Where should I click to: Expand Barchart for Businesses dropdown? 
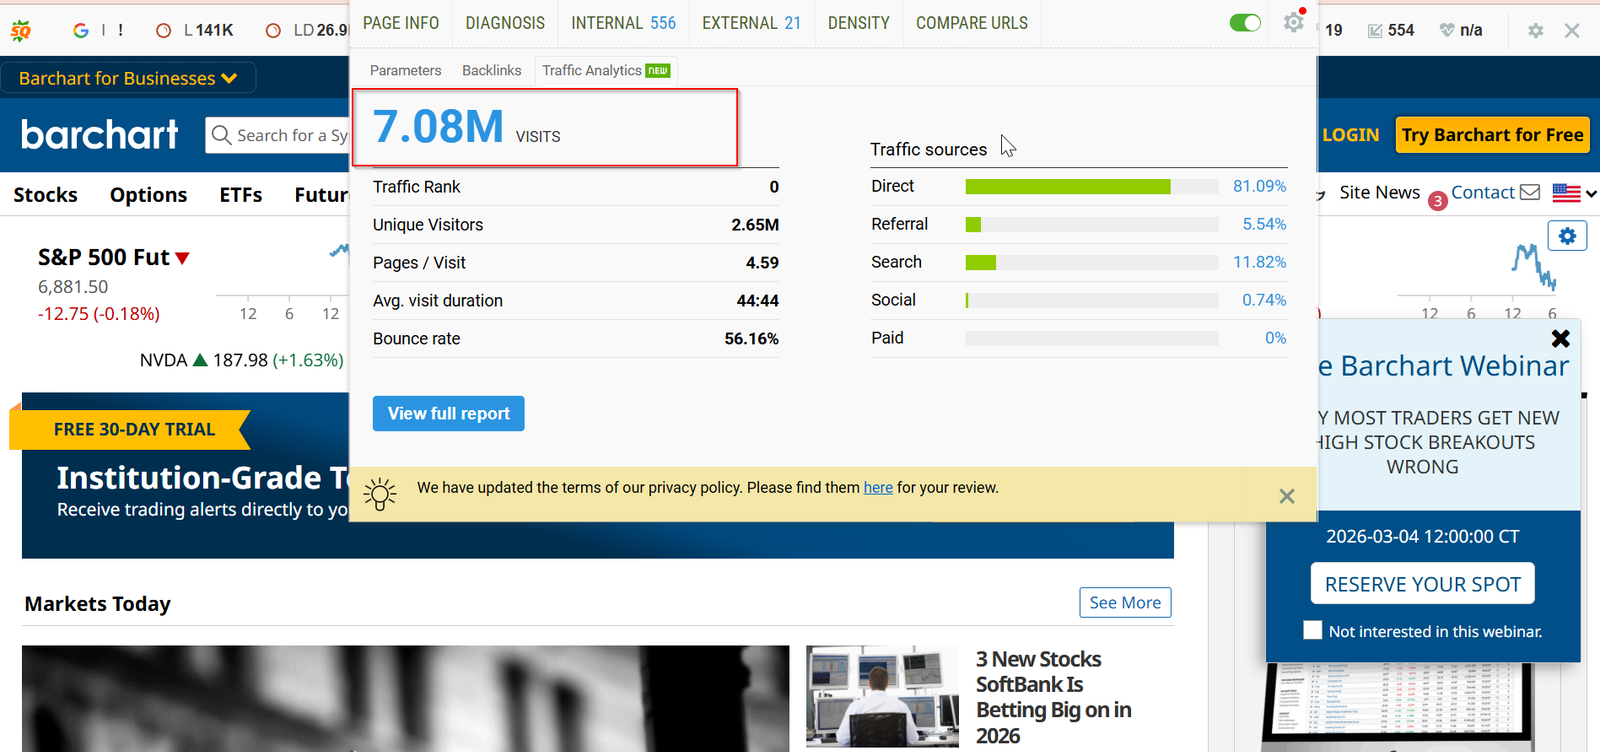tap(128, 78)
